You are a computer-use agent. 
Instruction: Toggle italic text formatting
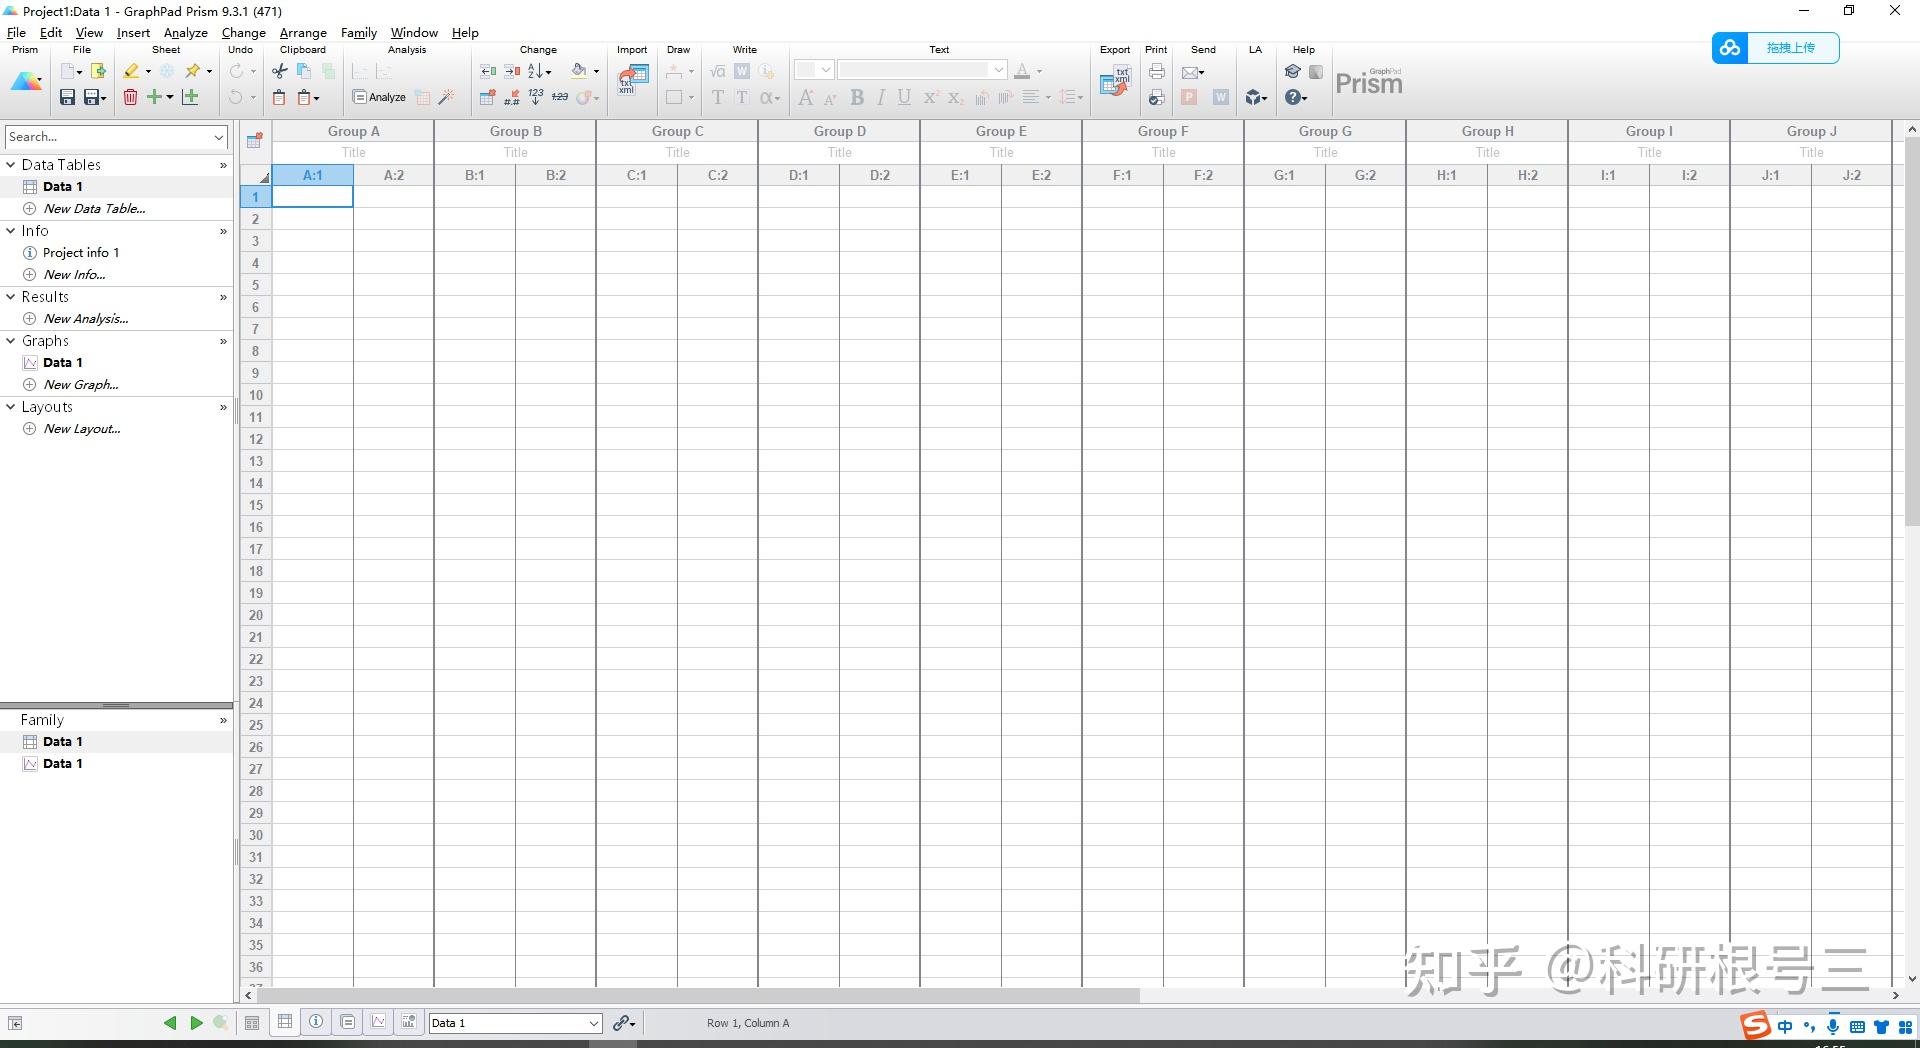(x=881, y=97)
